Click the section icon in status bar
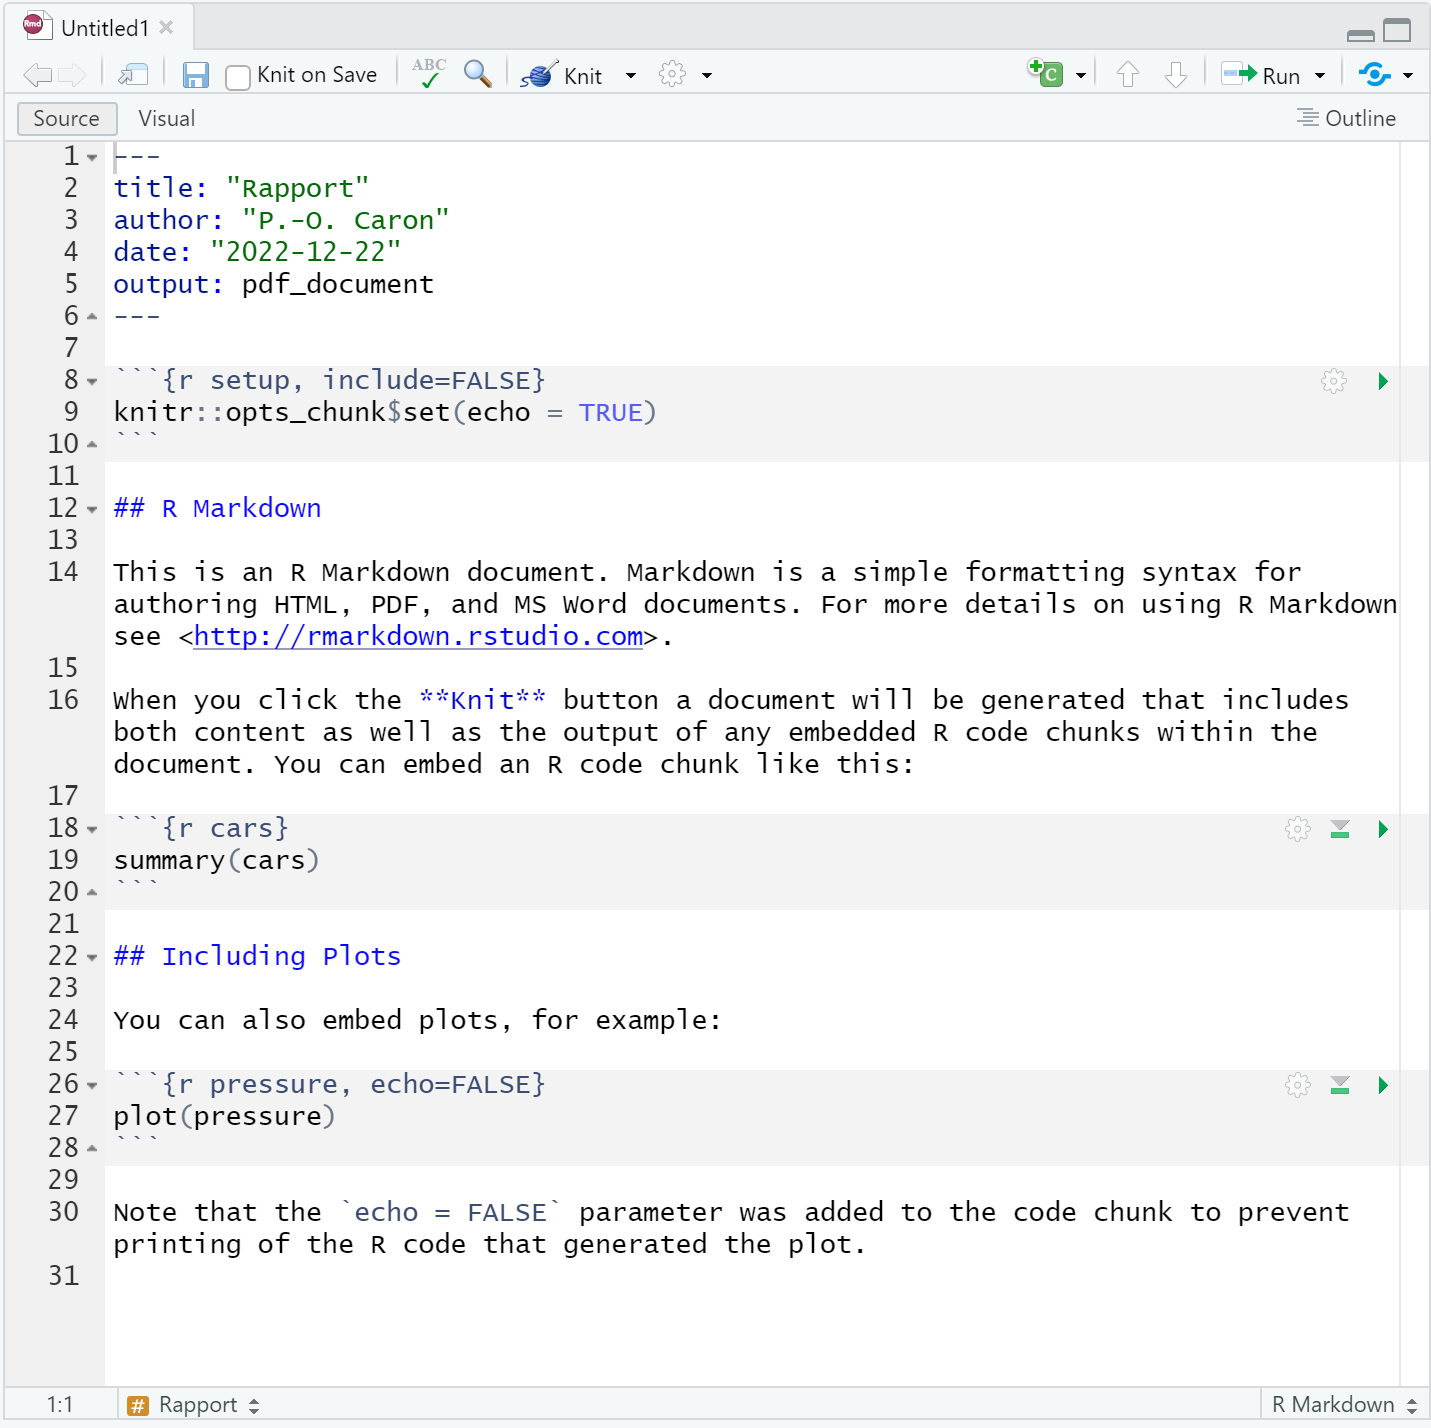1431x1428 pixels. point(138,1406)
